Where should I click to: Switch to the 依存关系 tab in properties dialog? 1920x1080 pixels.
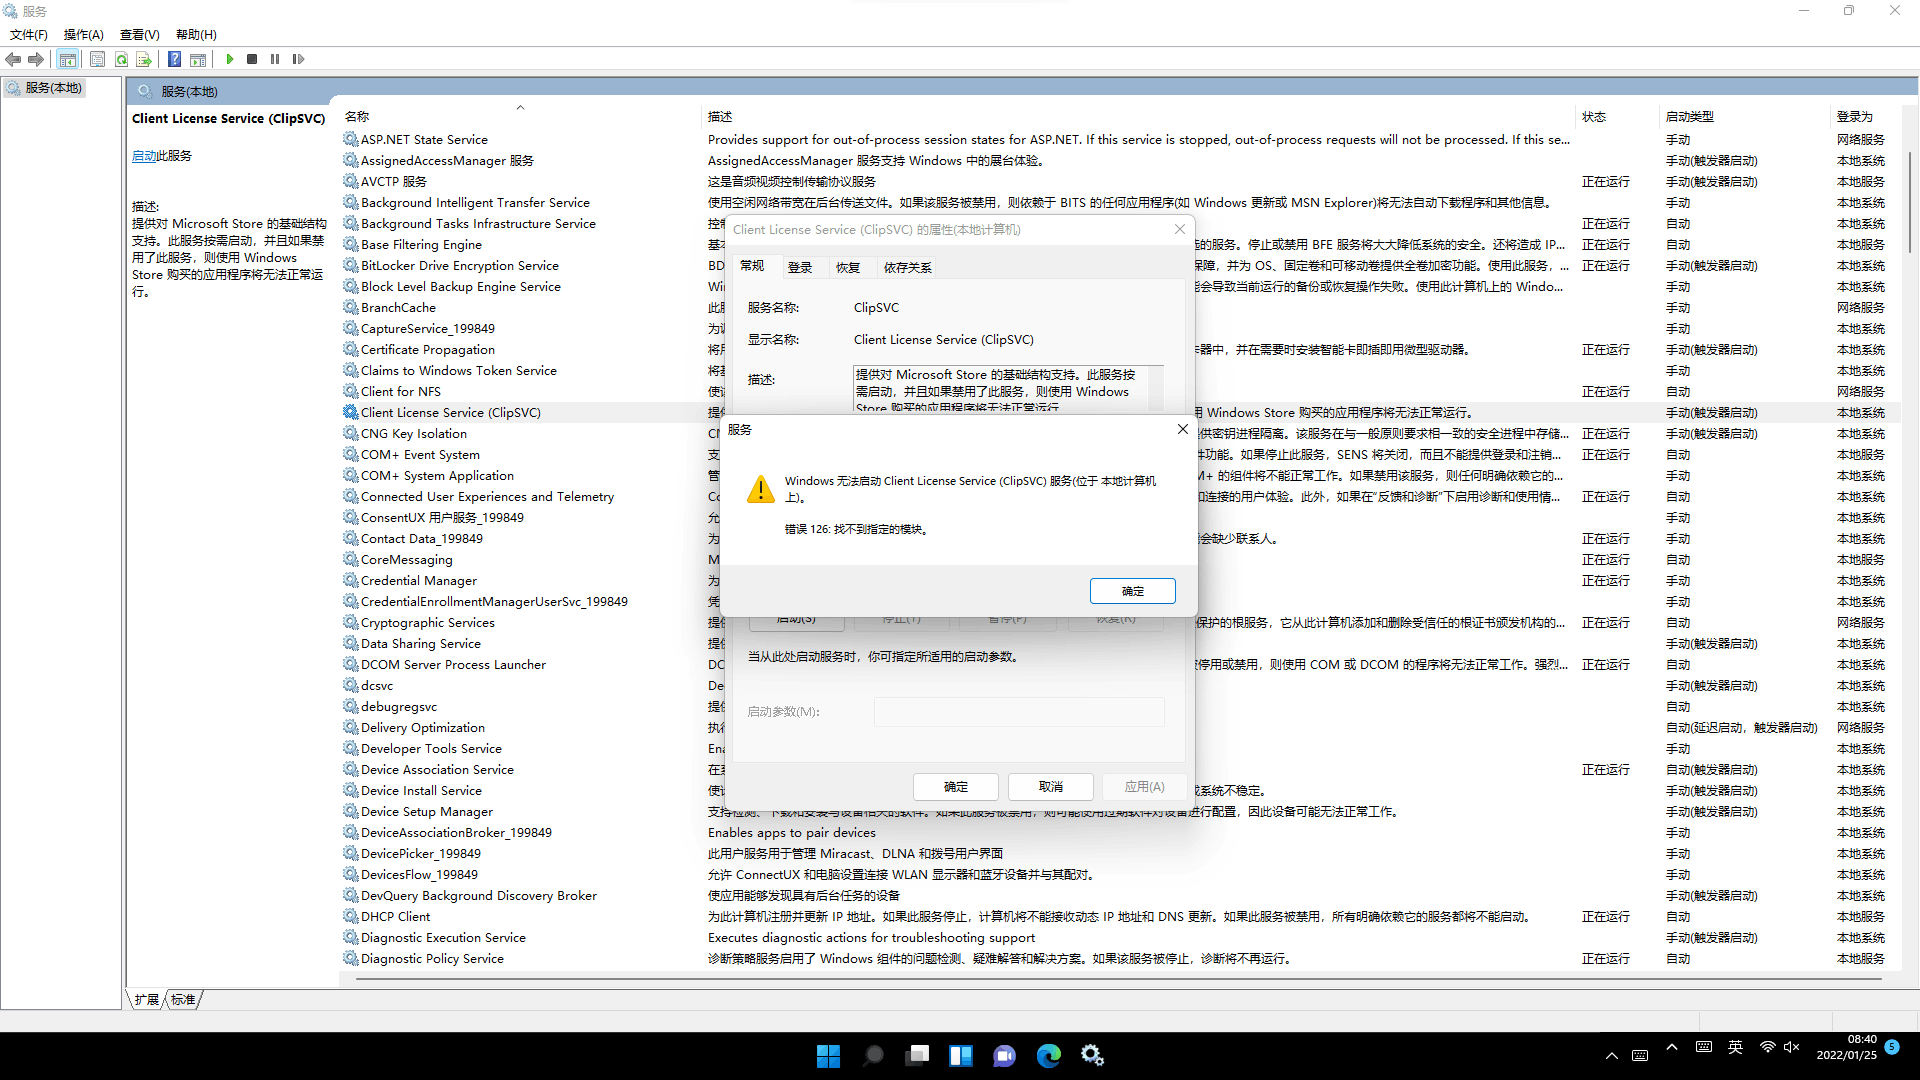pos(908,268)
